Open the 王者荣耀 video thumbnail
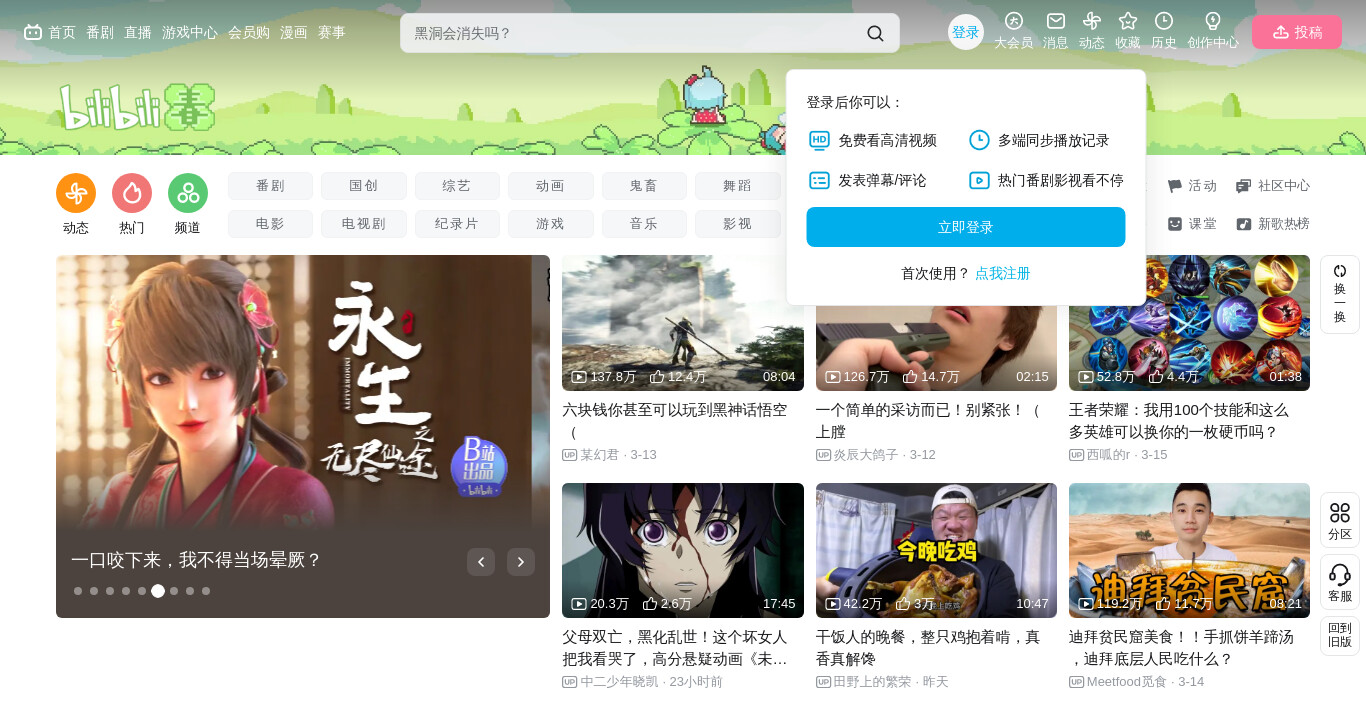 [x=1189, y=323]
